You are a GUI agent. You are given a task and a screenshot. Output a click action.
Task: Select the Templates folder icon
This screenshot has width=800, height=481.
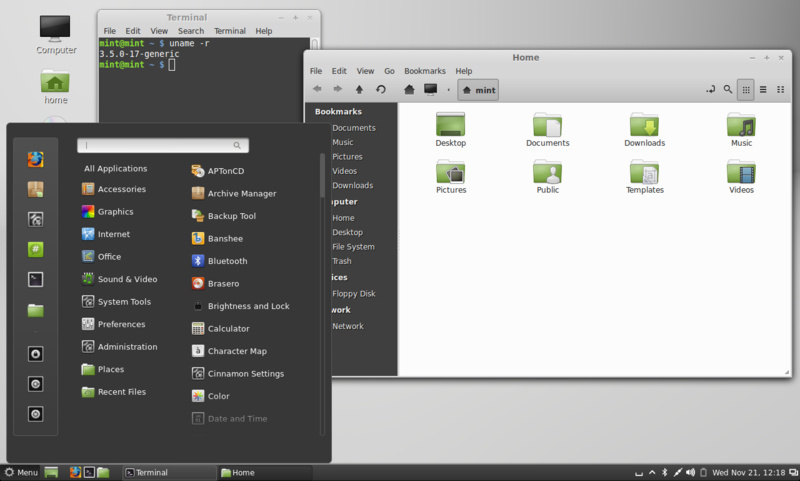[644, 176]
